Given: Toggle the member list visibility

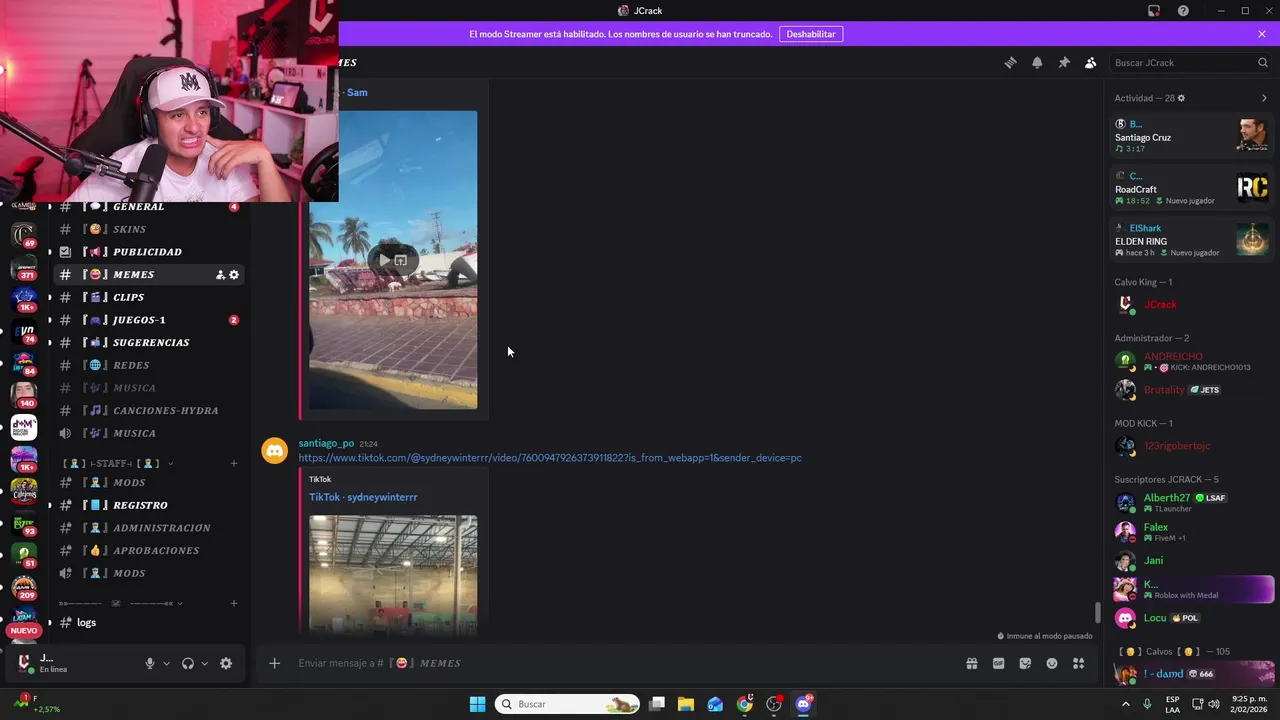Looking at the screenshot, I should tap(1091, 62).
